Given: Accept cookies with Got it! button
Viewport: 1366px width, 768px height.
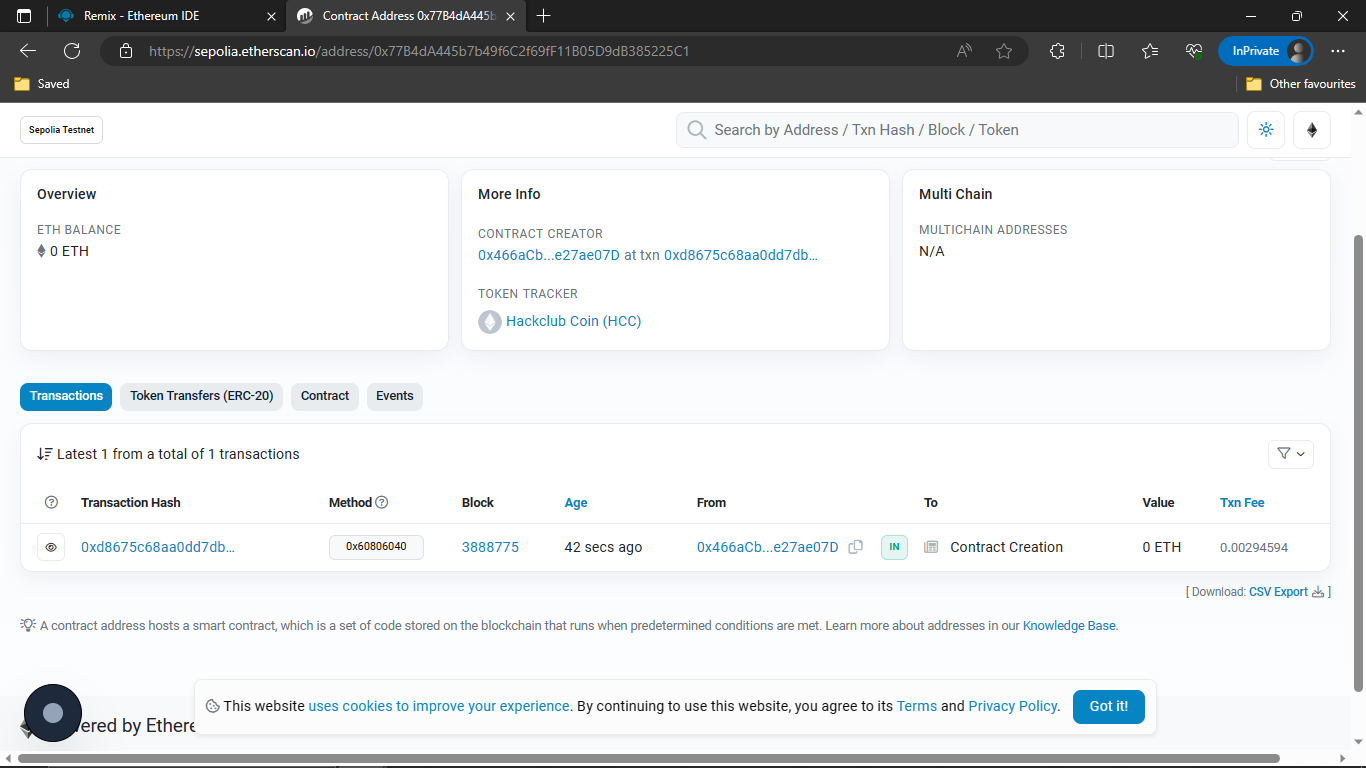Looking at the screenshot, I should coord(1109,706).
